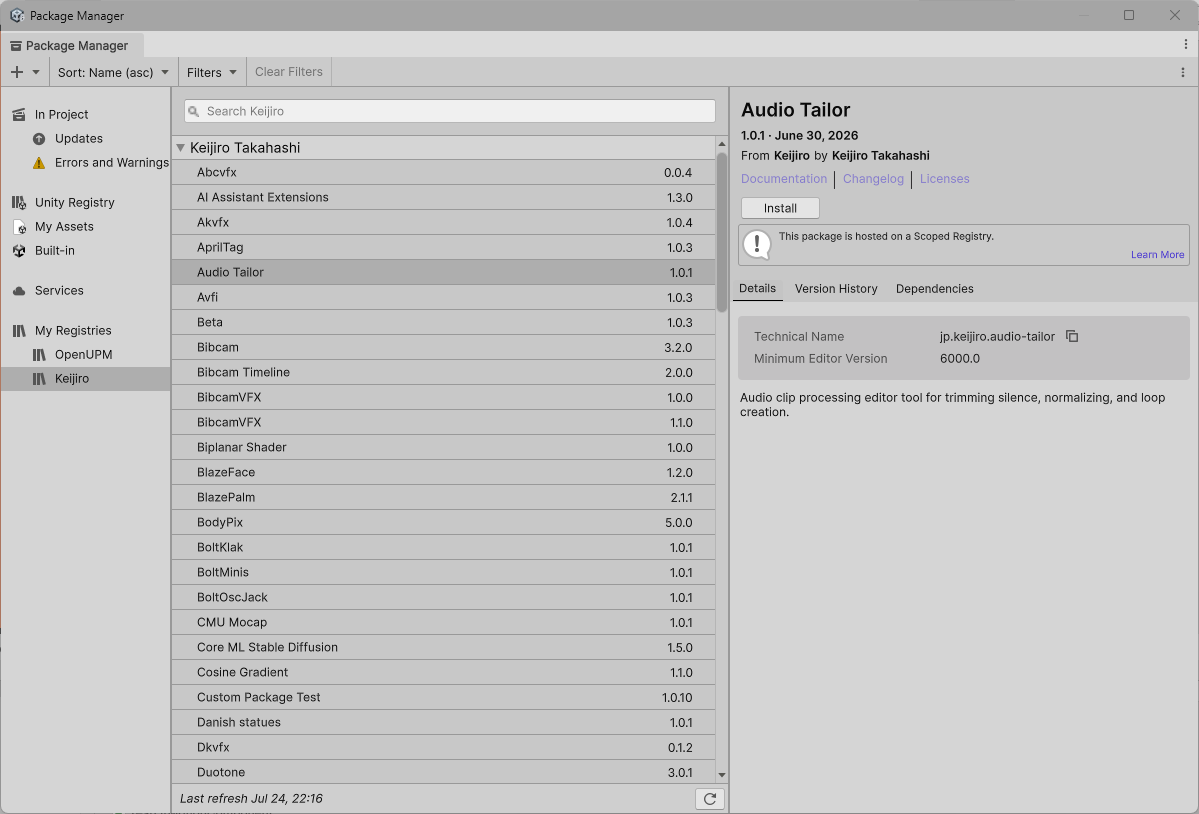1199x814 pixels.
Task: Click the Updates arrow icon
Action: pos(39,138)
